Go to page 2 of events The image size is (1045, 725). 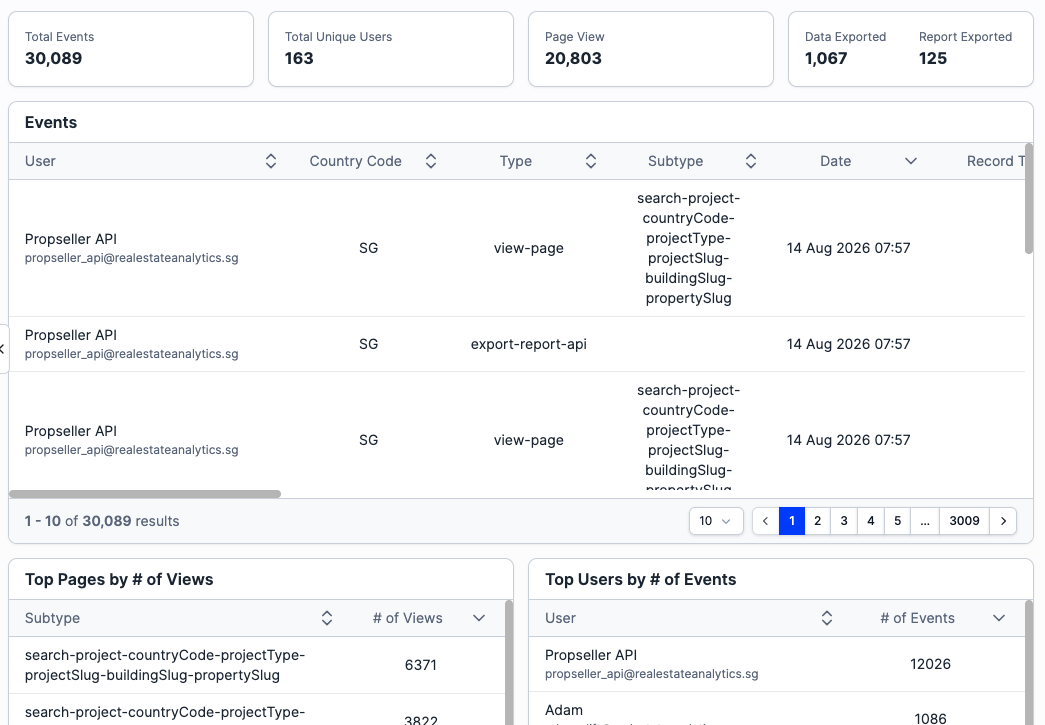[x=817, y=521]
